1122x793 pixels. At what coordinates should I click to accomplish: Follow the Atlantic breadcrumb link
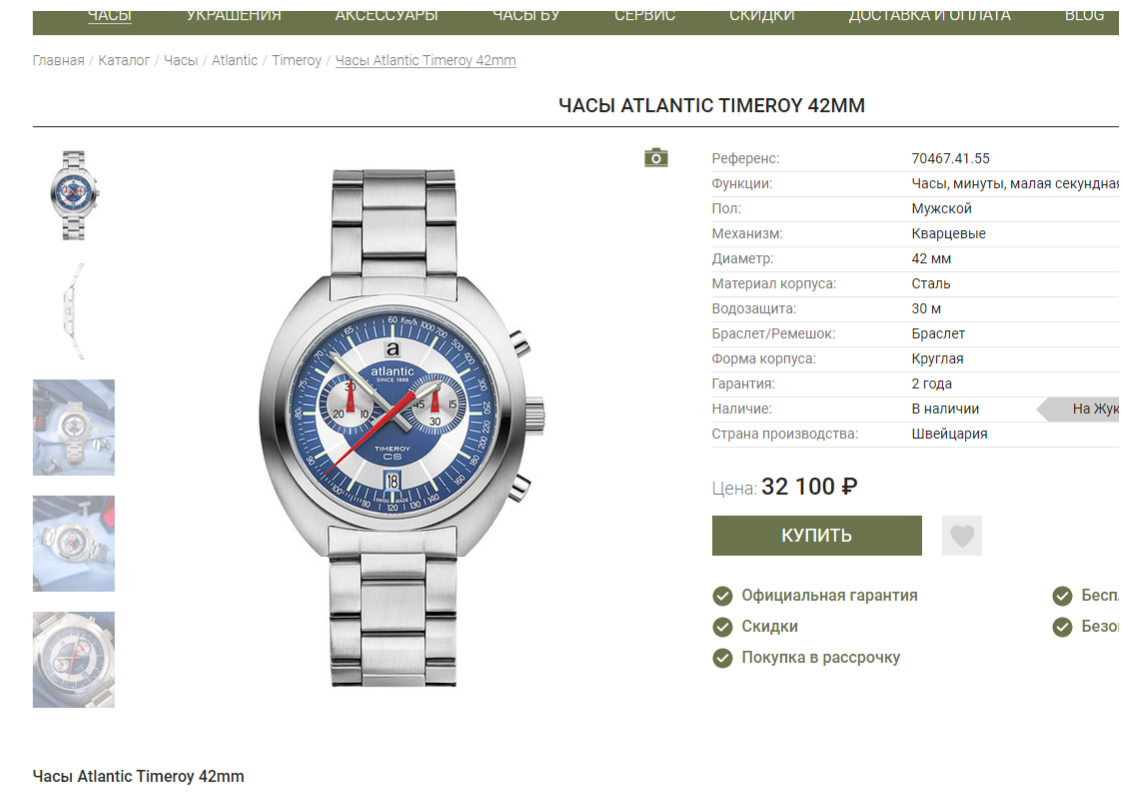235,61
